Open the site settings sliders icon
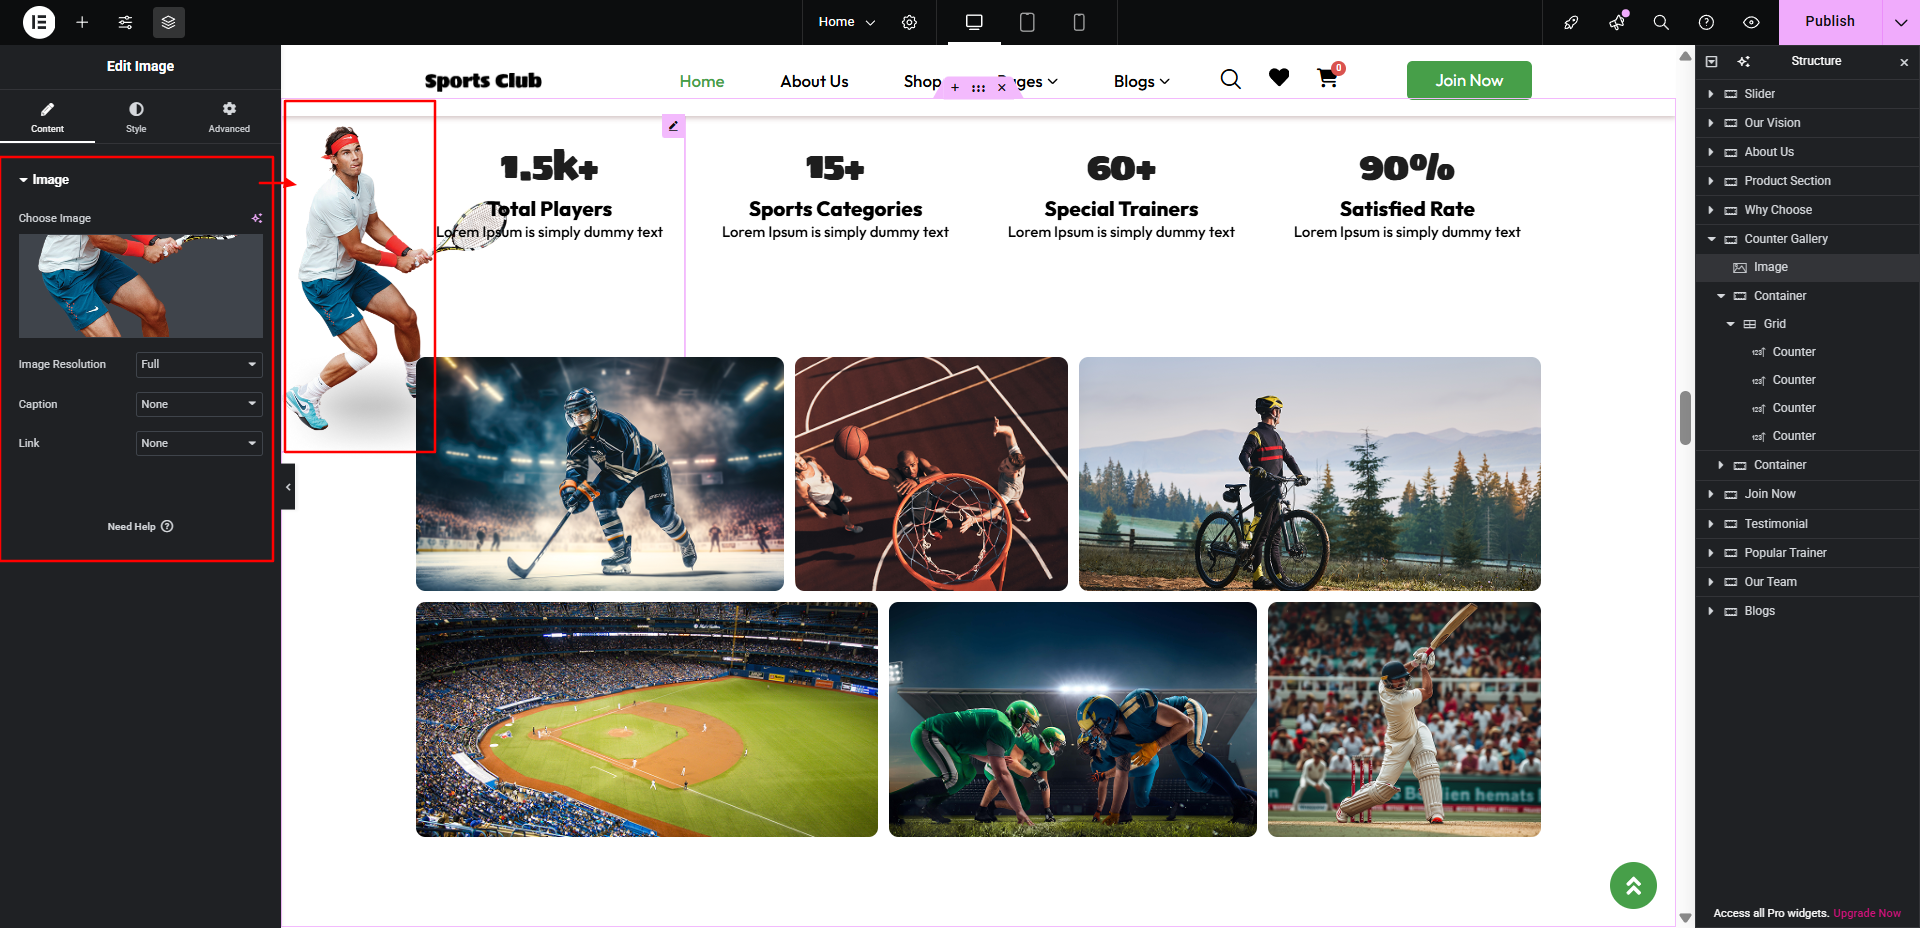Image resolution: width=1920 pixels, height=928 pixels. (x=125, y=22)
